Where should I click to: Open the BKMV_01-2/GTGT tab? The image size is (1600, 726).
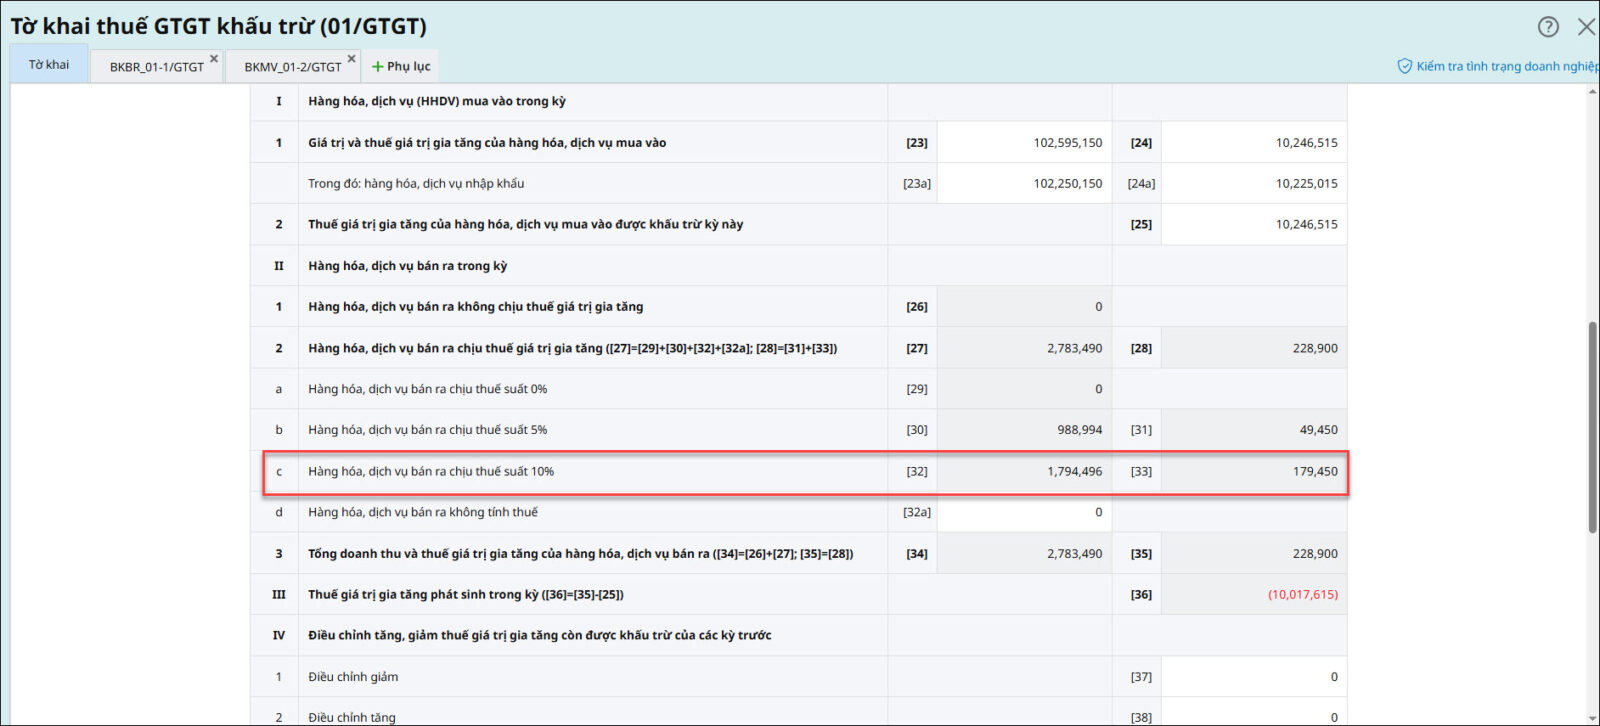[x=292, y=67]
